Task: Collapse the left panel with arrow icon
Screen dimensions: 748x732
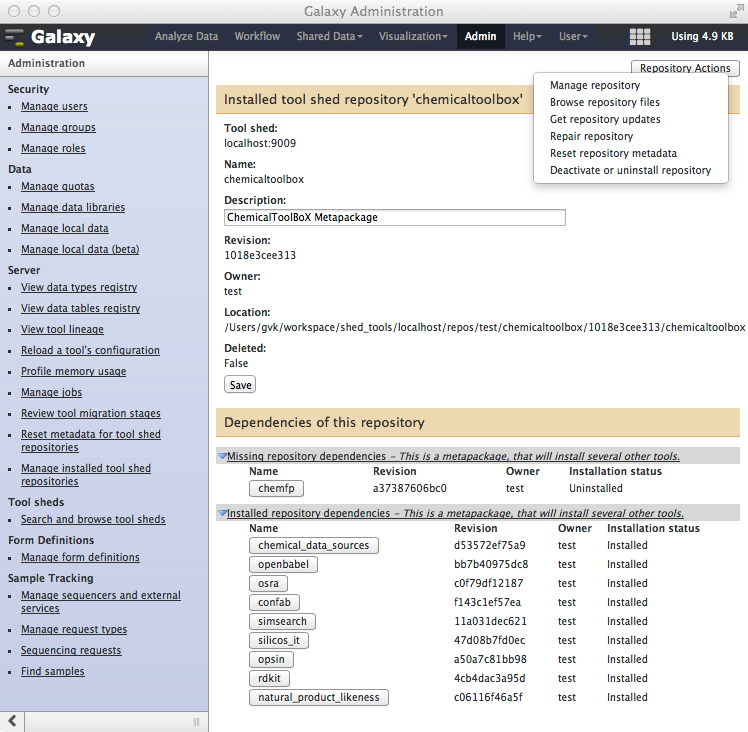Action: pyautogui.click(x=12, y=721)
